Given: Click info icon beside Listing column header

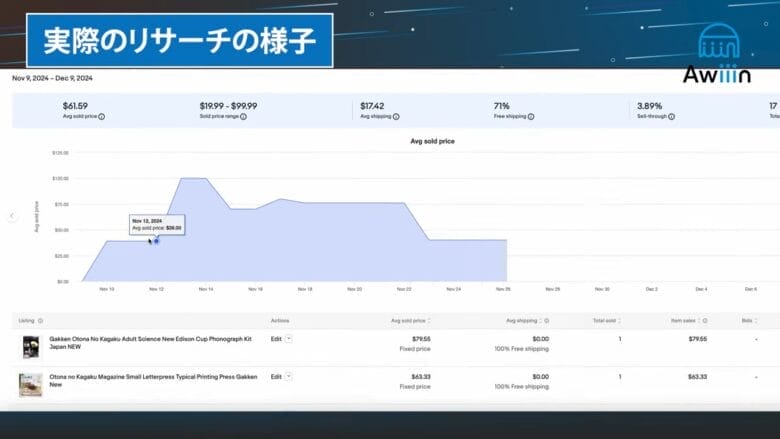Looking at the screenshot, I should click(x=40, y=321).
